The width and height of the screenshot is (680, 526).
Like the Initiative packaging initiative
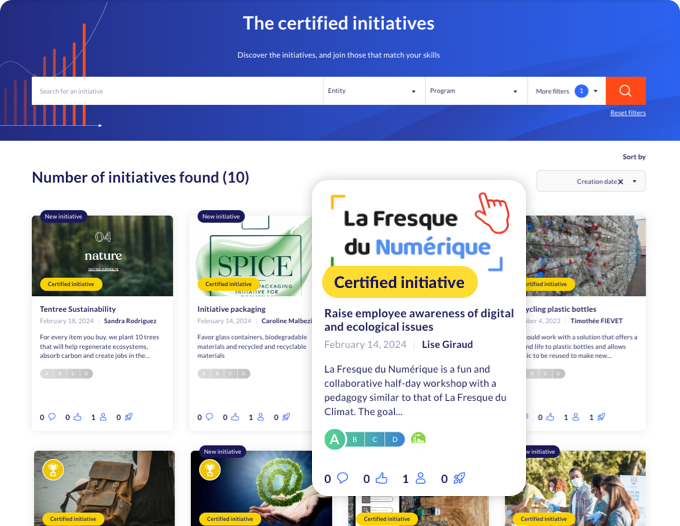coord(235,417)
